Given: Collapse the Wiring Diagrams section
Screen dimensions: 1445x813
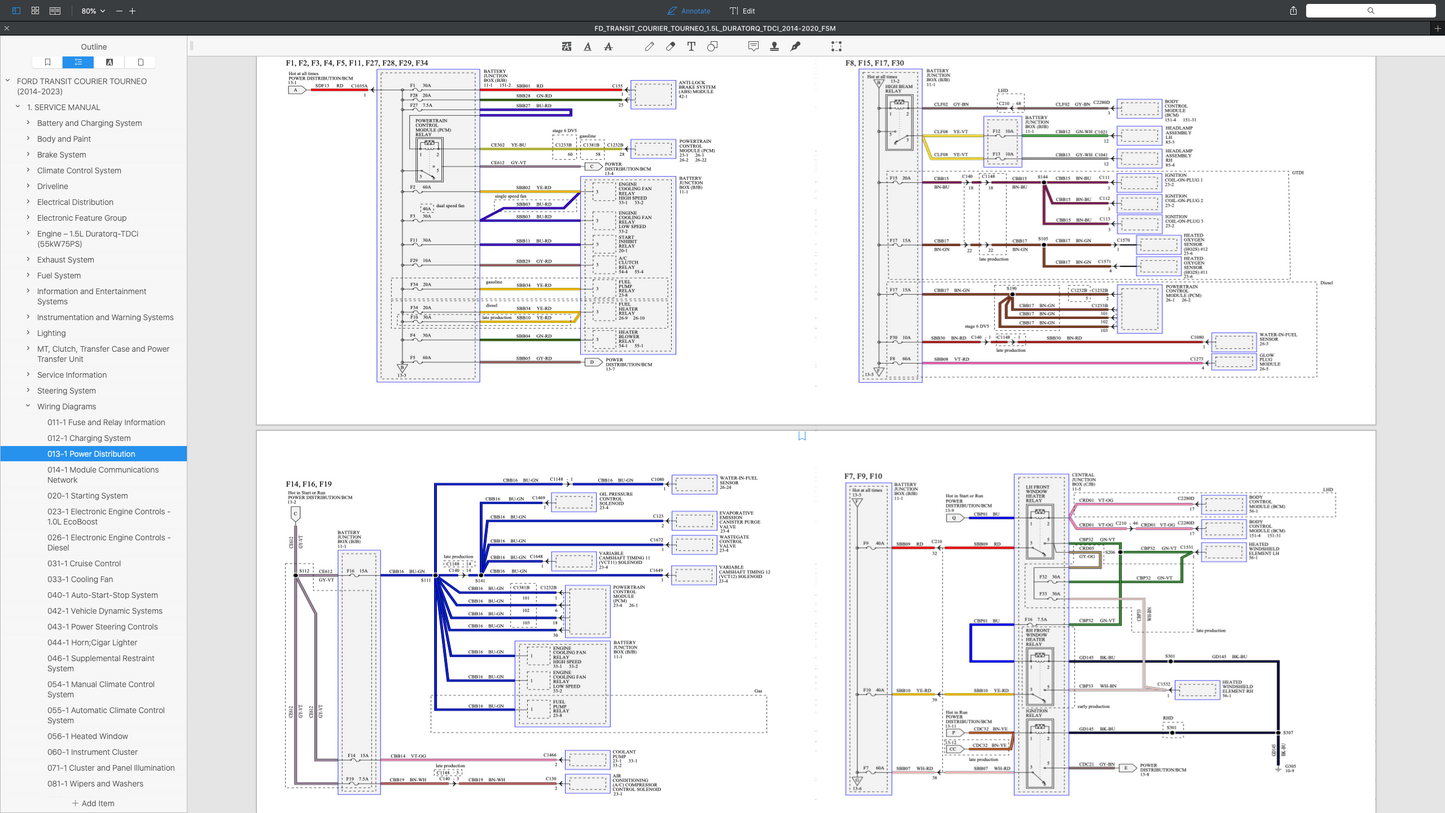Looking at the screenshot, I should (28, 407).
